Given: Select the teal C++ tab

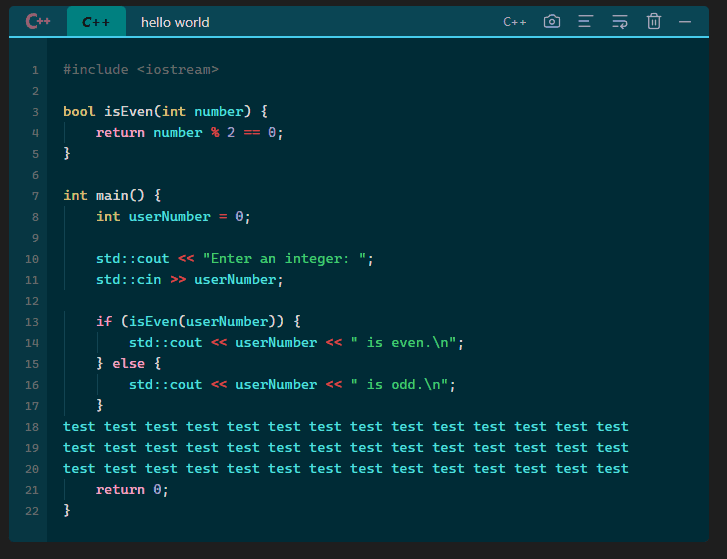Looking at the screenshot, I should 96,22.
